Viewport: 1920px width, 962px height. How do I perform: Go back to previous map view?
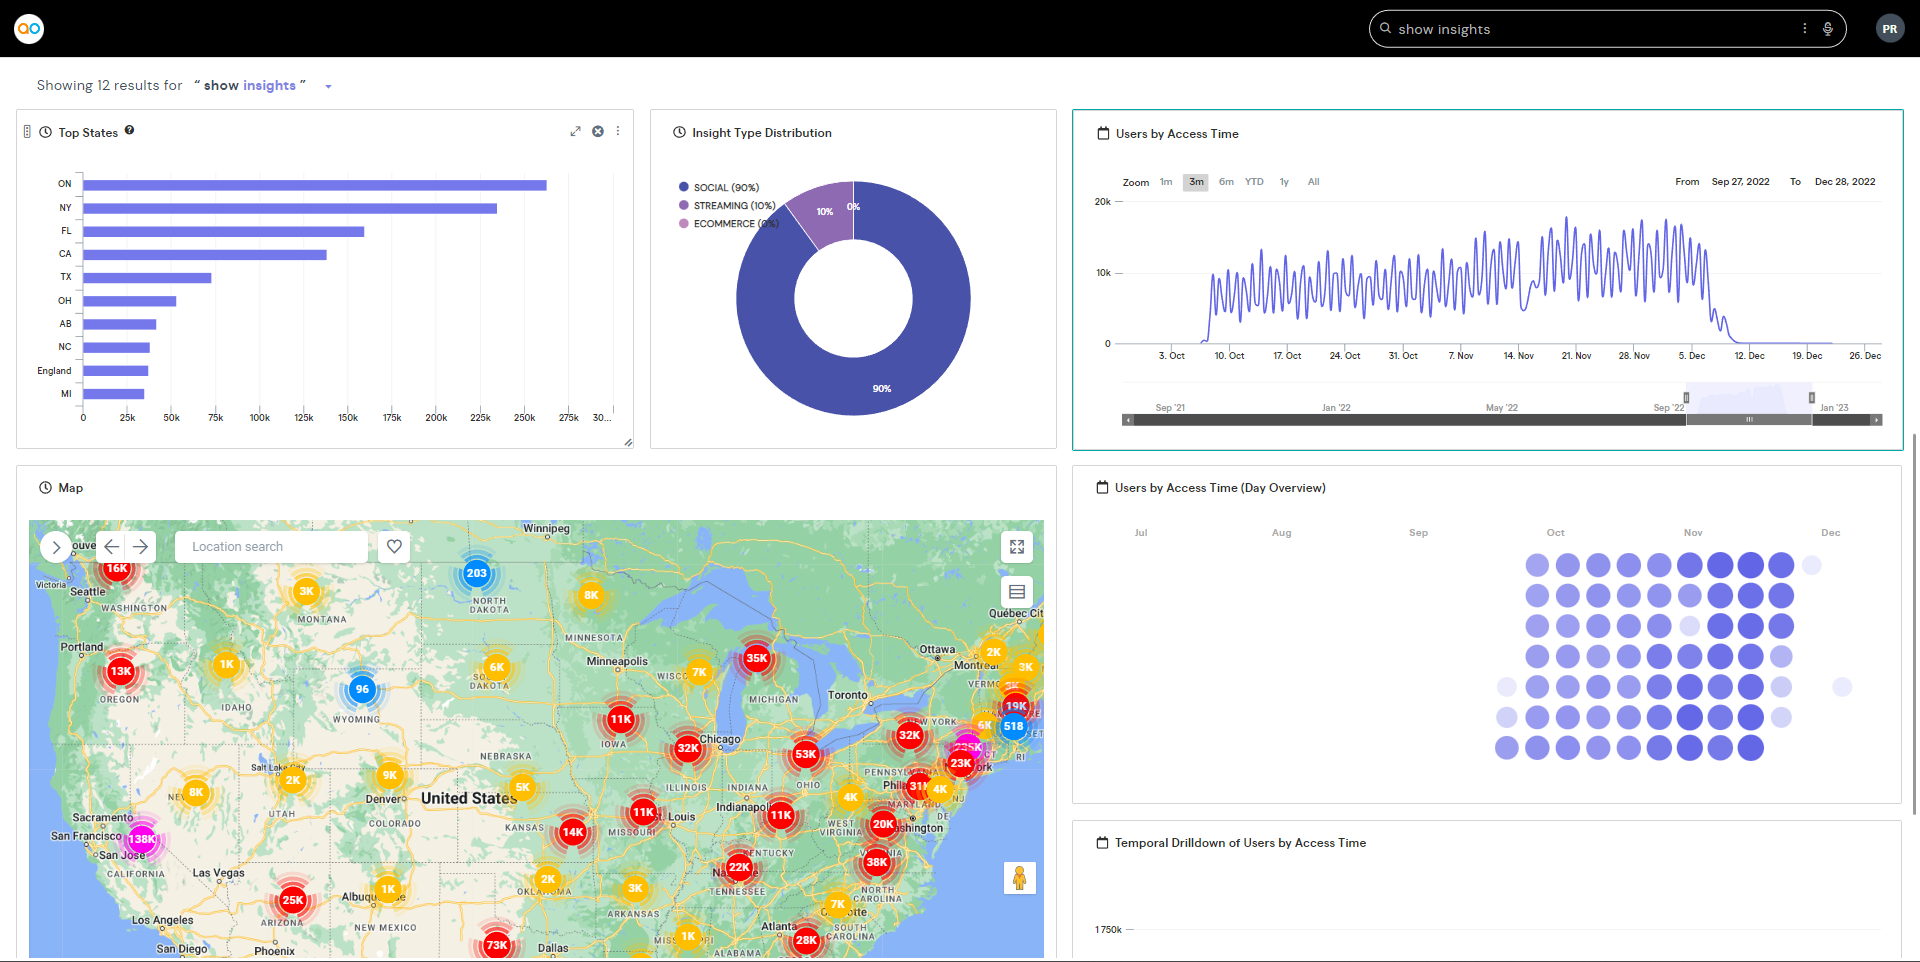(112, 547)
